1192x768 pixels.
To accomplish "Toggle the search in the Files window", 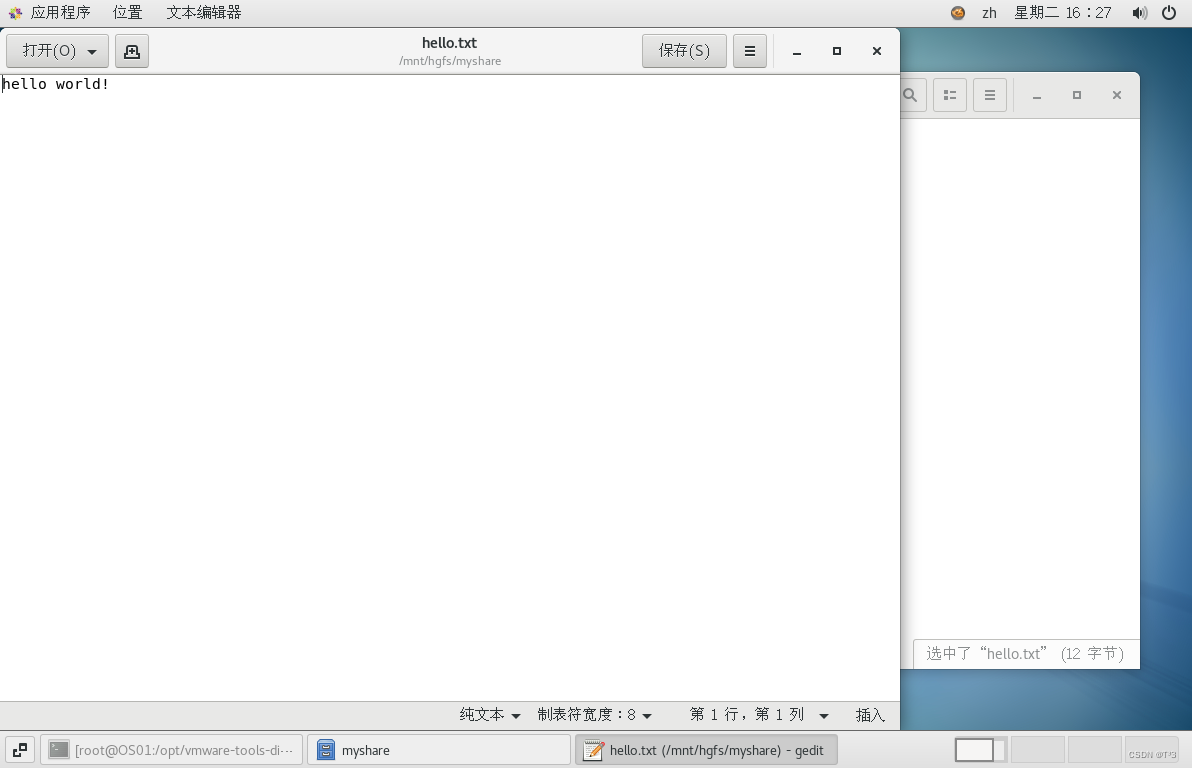I will click(910, 94).
